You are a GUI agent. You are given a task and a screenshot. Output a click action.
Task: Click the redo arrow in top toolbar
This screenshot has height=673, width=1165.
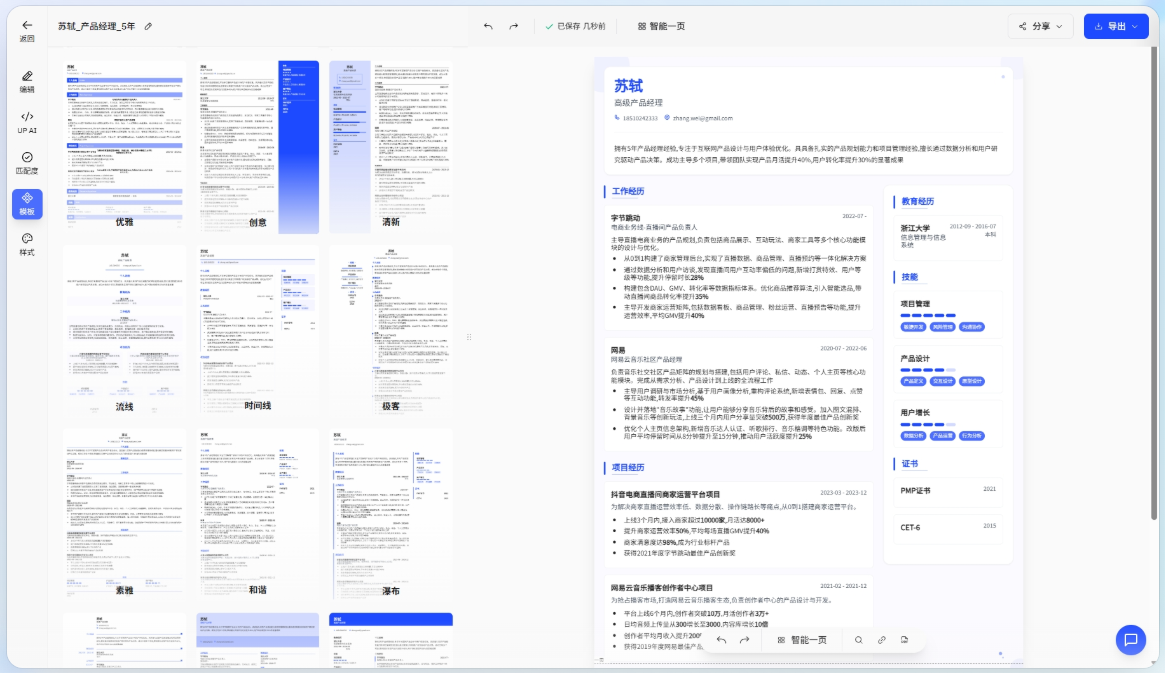point(514,26)
